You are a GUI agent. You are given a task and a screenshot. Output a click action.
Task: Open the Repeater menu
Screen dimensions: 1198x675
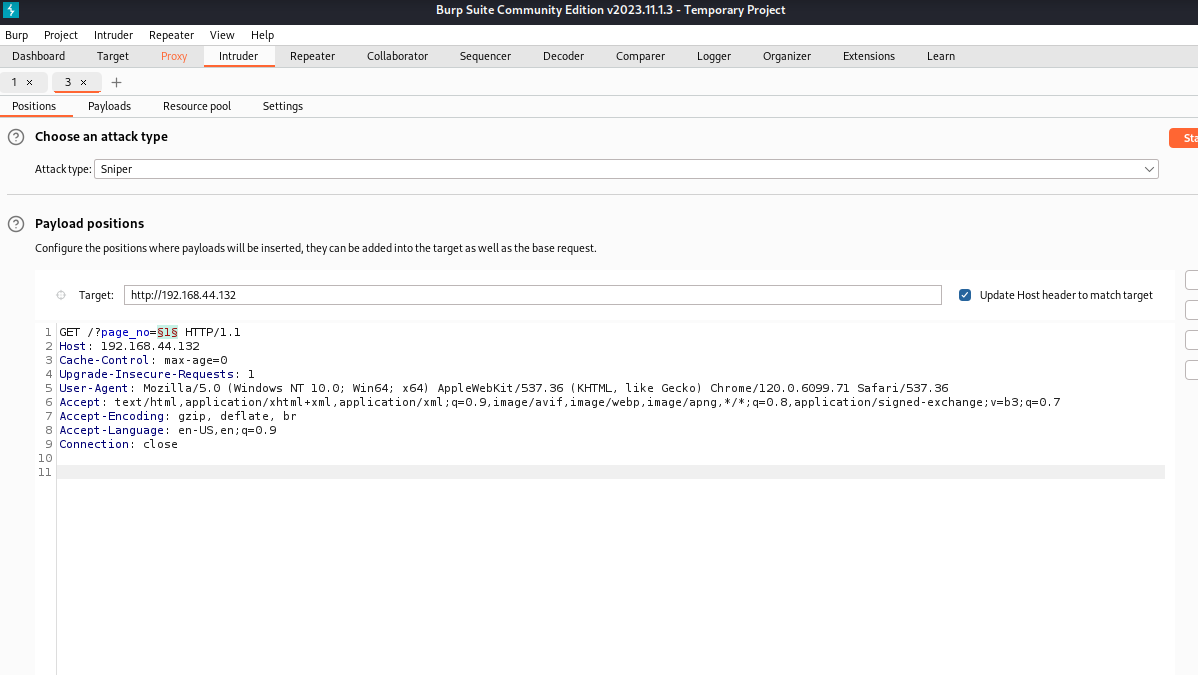(171, 35)
